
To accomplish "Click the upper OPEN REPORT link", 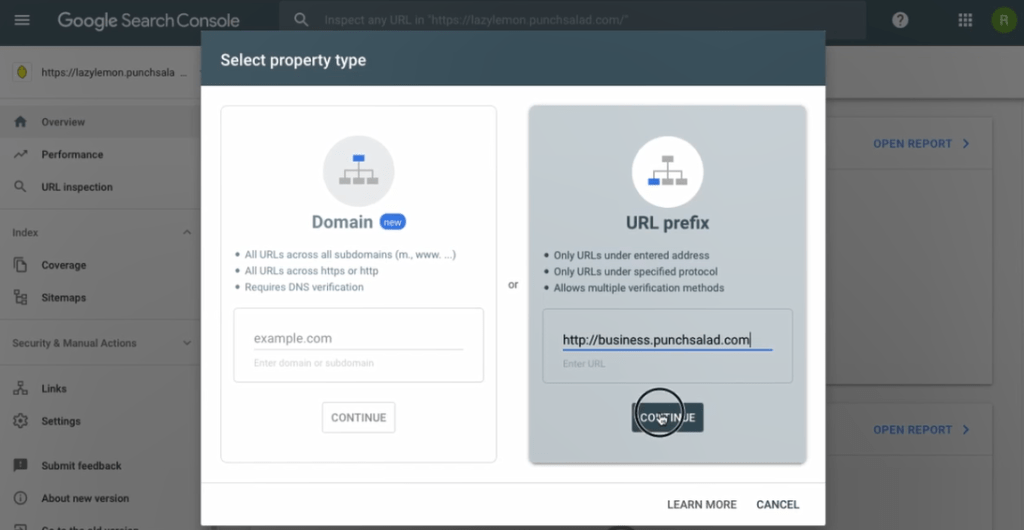I will (921, 144).
